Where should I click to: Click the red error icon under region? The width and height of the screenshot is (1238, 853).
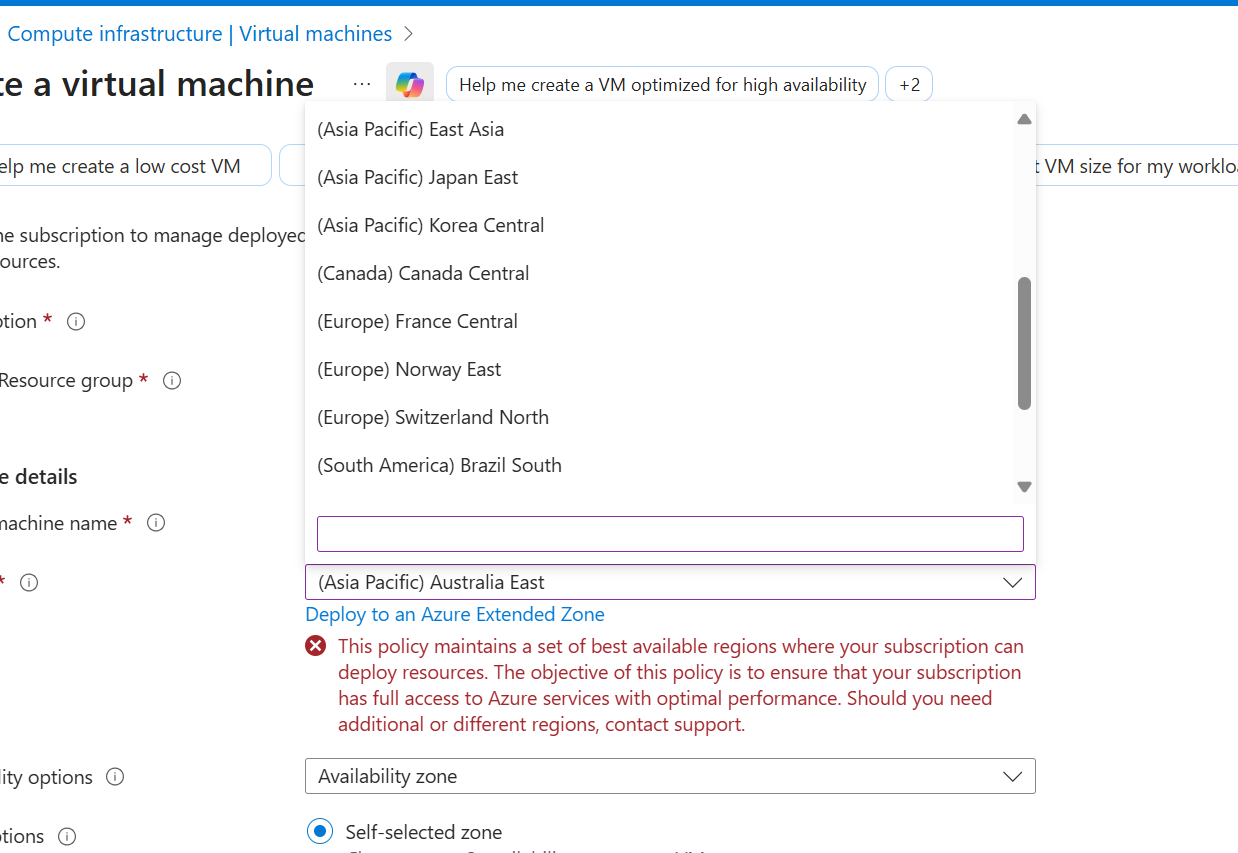coord(316,646)
